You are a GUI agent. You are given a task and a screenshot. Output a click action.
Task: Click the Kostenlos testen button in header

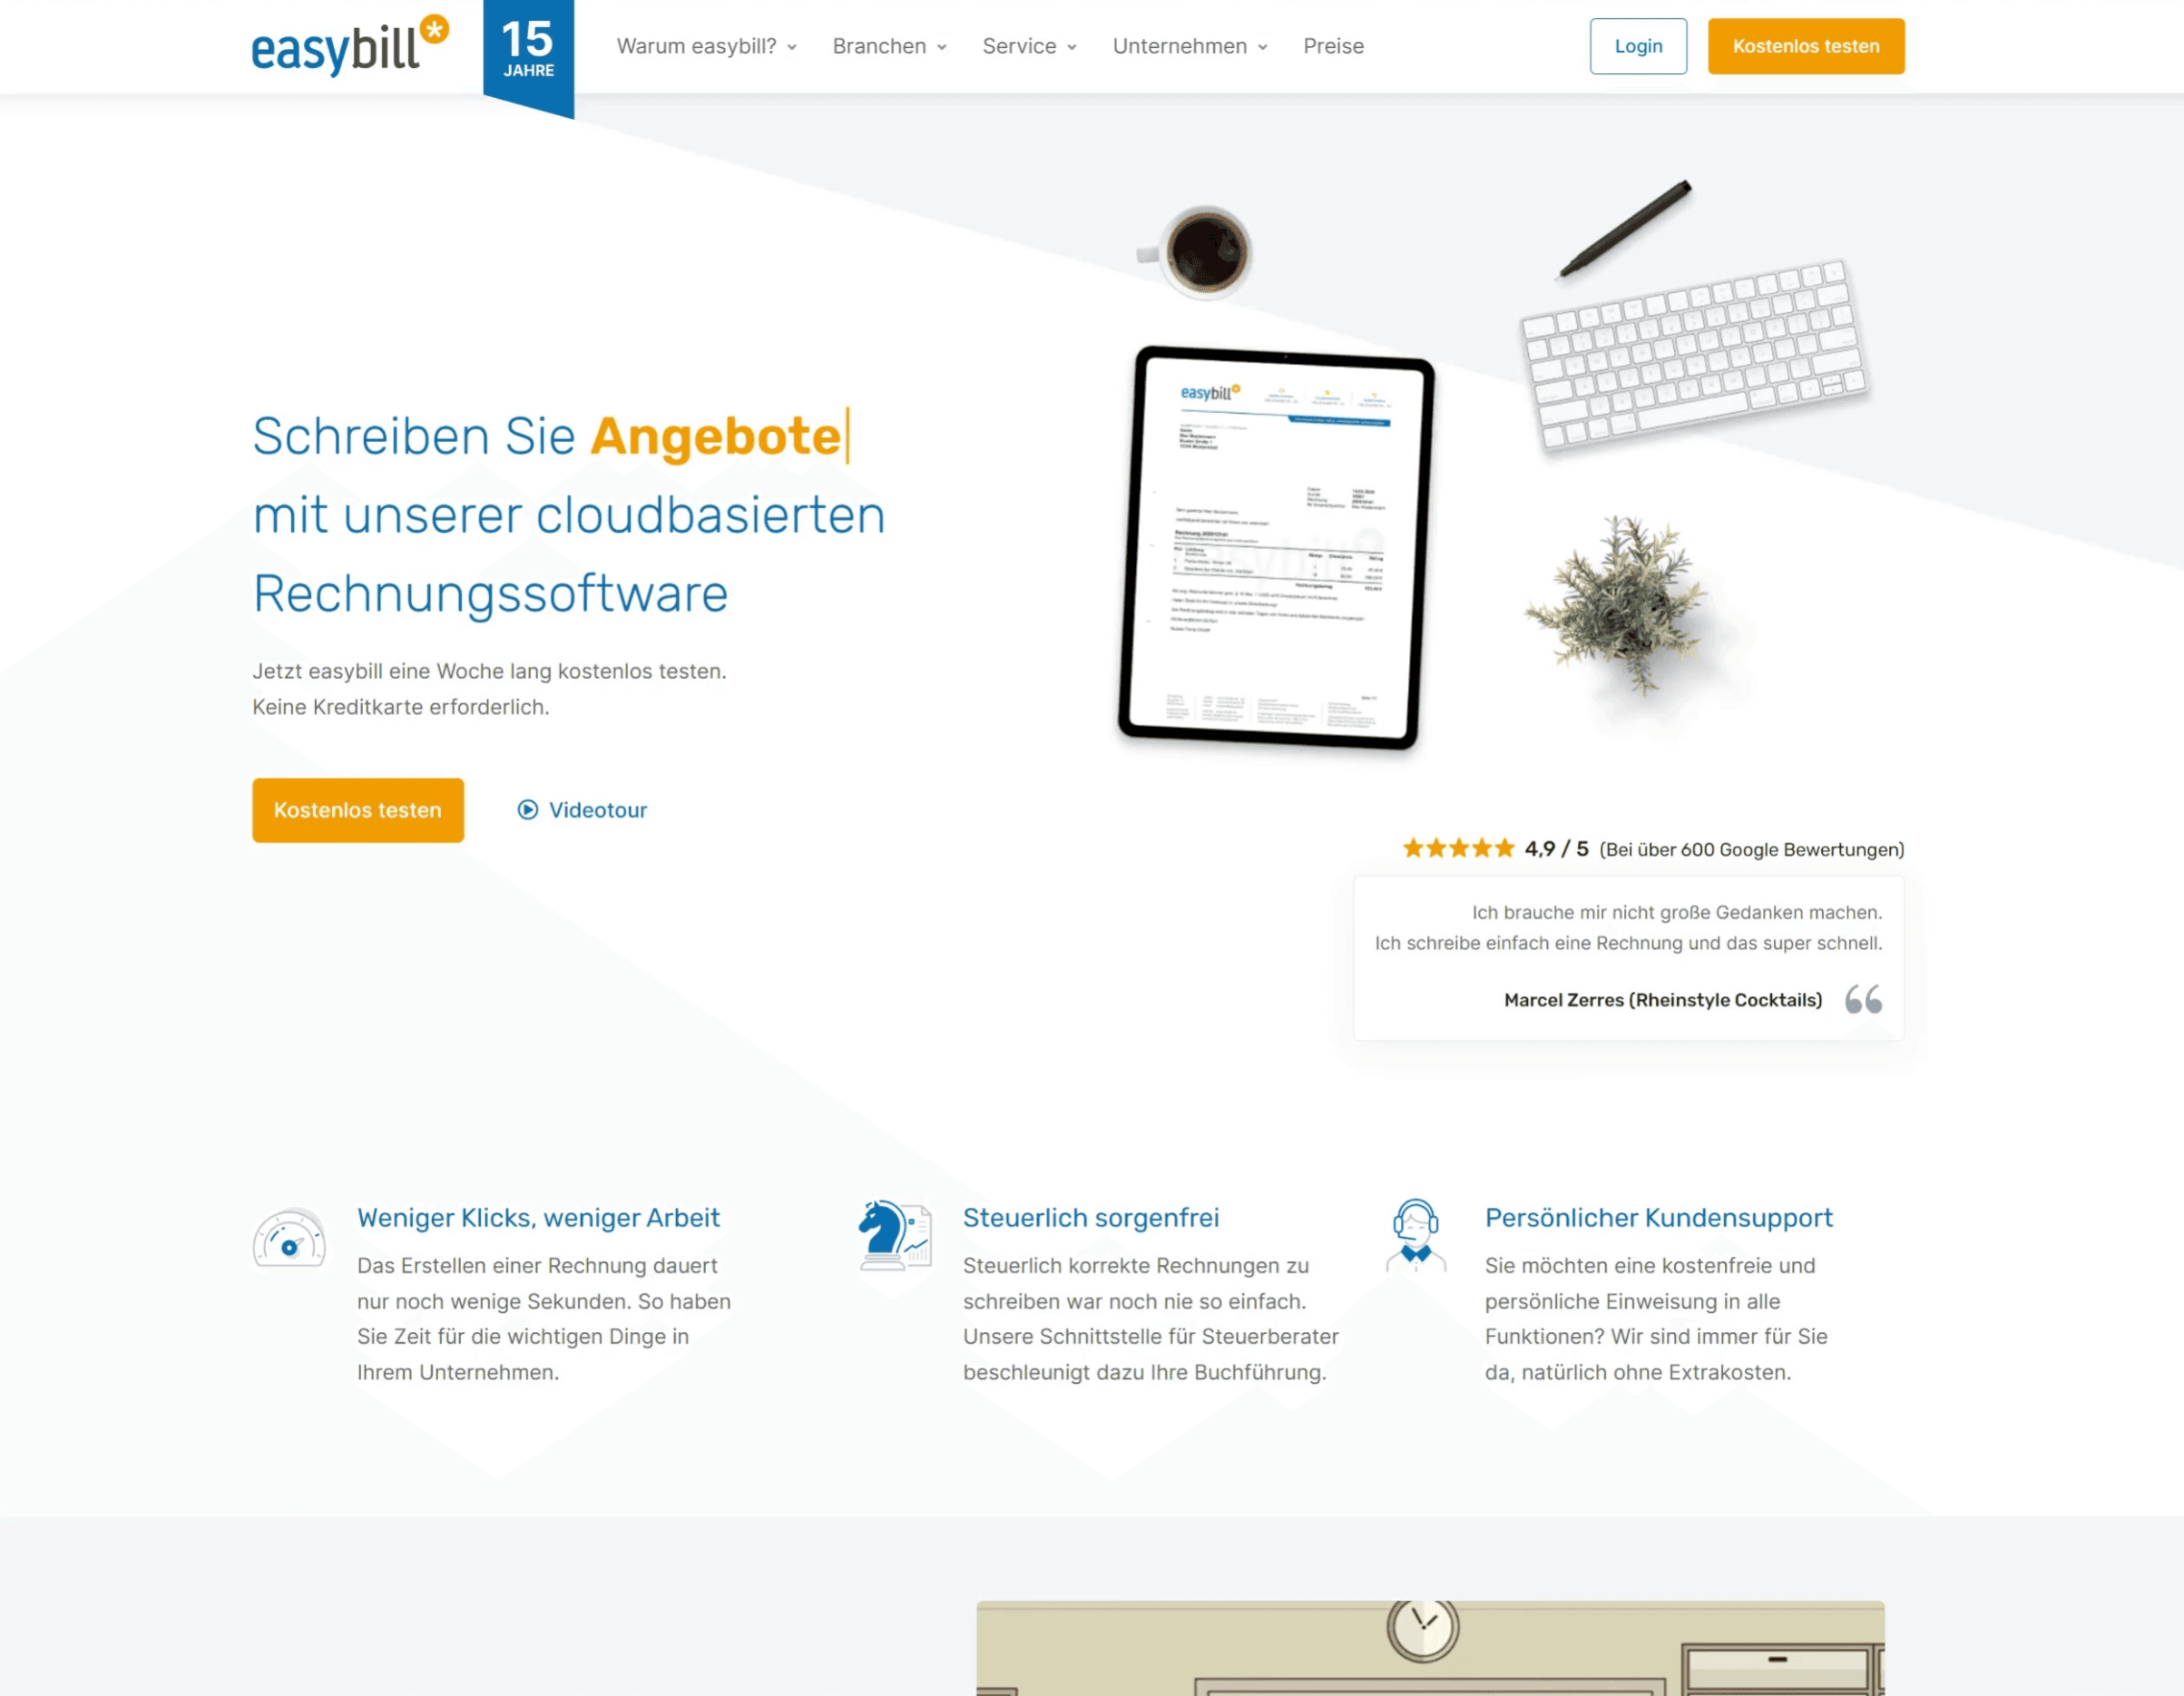pyautogui.click(x=1807, y=46)
